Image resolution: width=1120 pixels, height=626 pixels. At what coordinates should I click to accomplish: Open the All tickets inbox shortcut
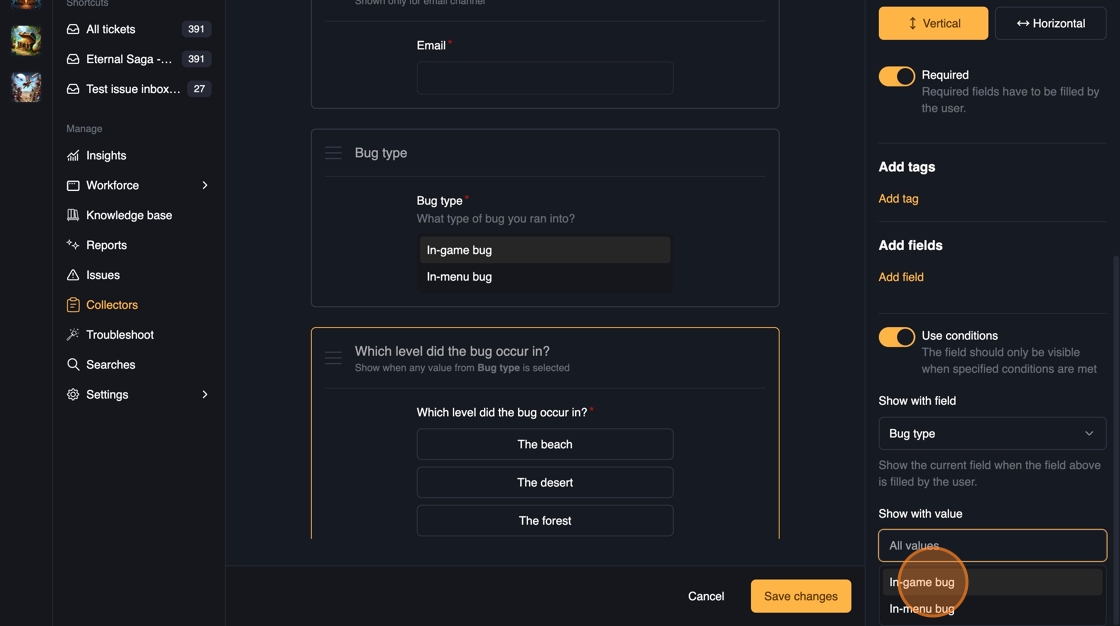click(x=110, y=30)
